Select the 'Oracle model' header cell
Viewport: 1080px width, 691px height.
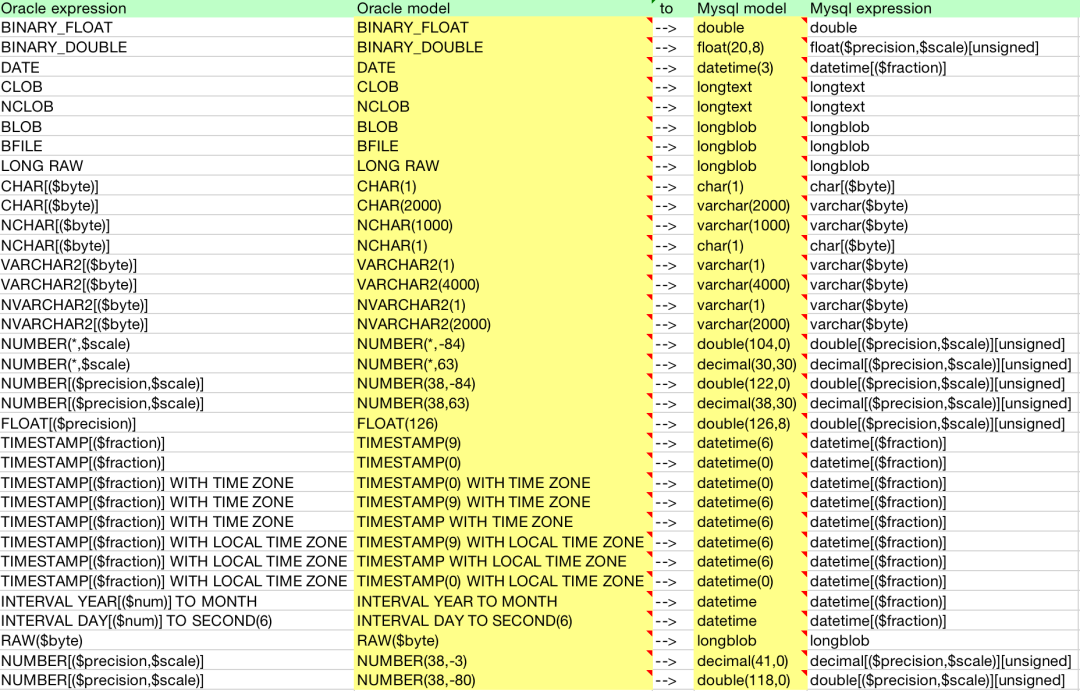click(x=503, y=8)
